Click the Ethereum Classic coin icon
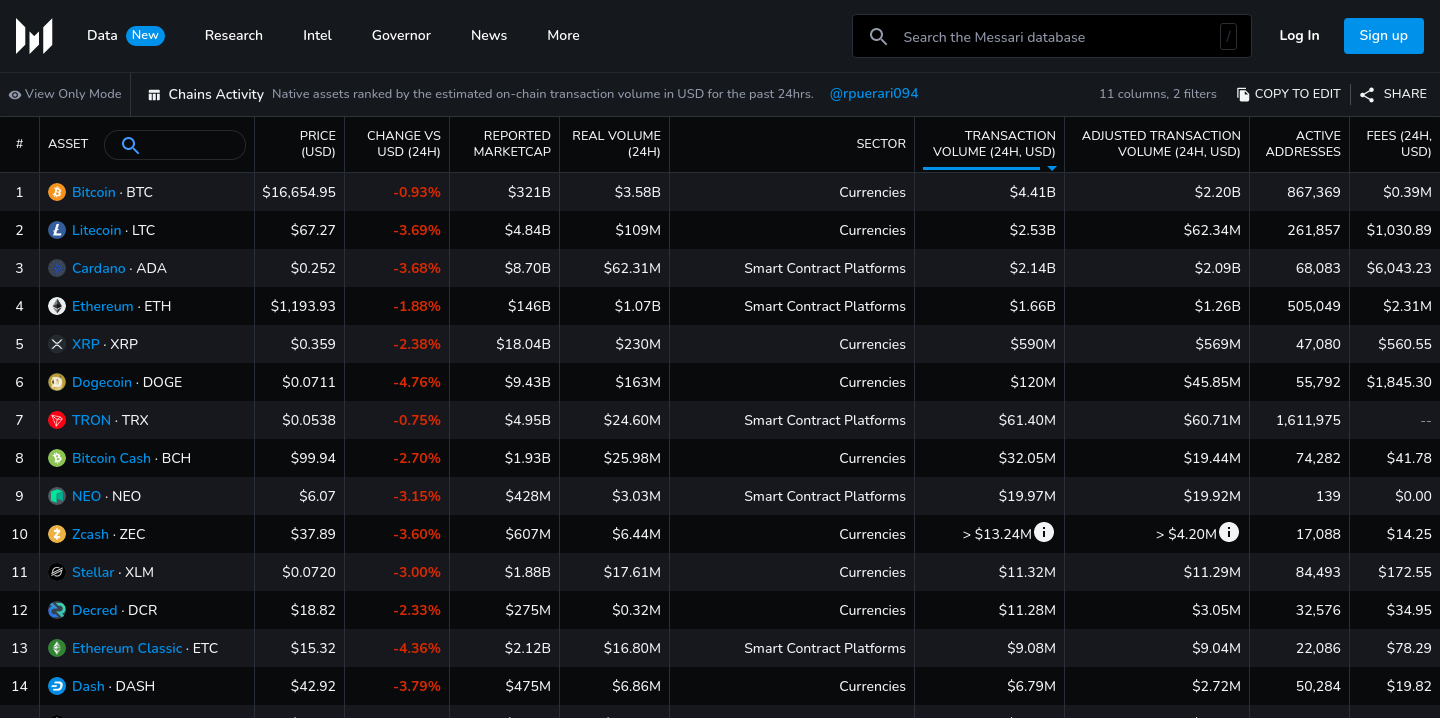Viewport: 1440px width, 718px height. point(57,648)
